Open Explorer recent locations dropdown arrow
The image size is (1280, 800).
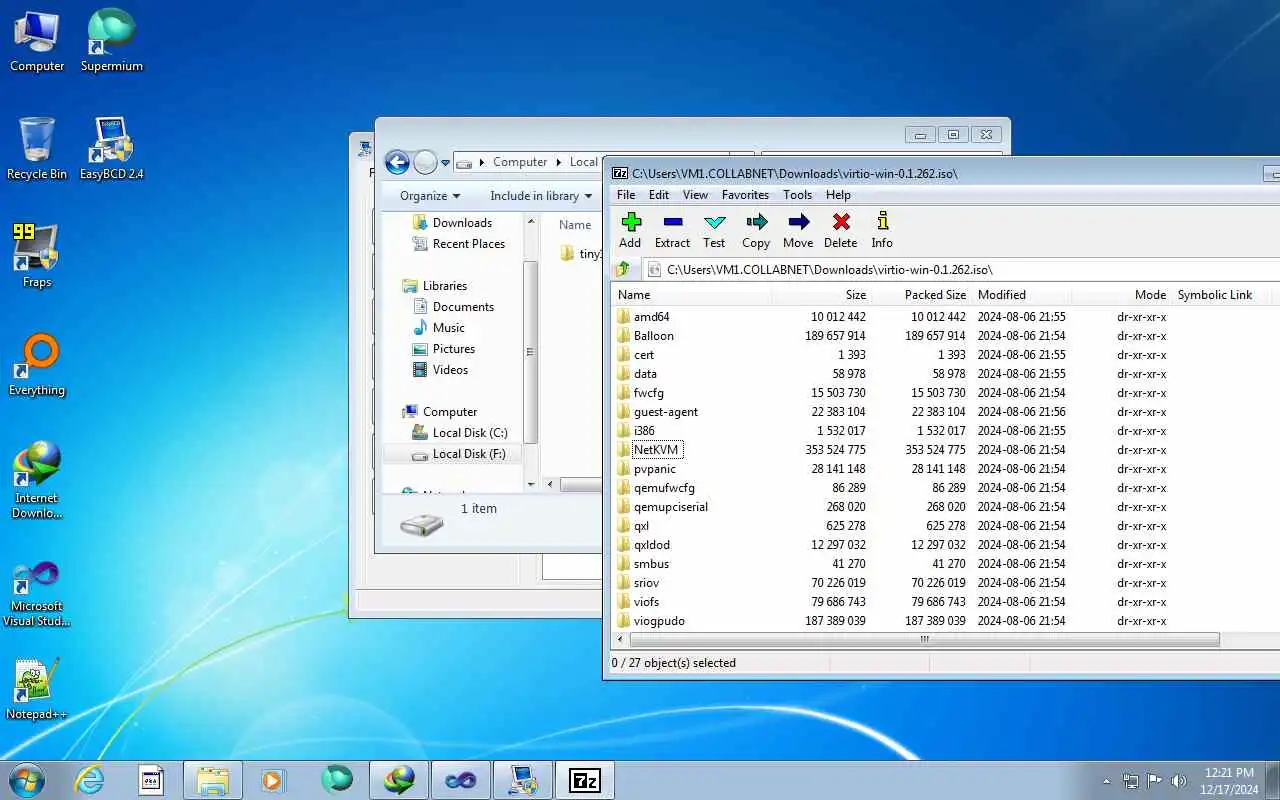(446, 163)
